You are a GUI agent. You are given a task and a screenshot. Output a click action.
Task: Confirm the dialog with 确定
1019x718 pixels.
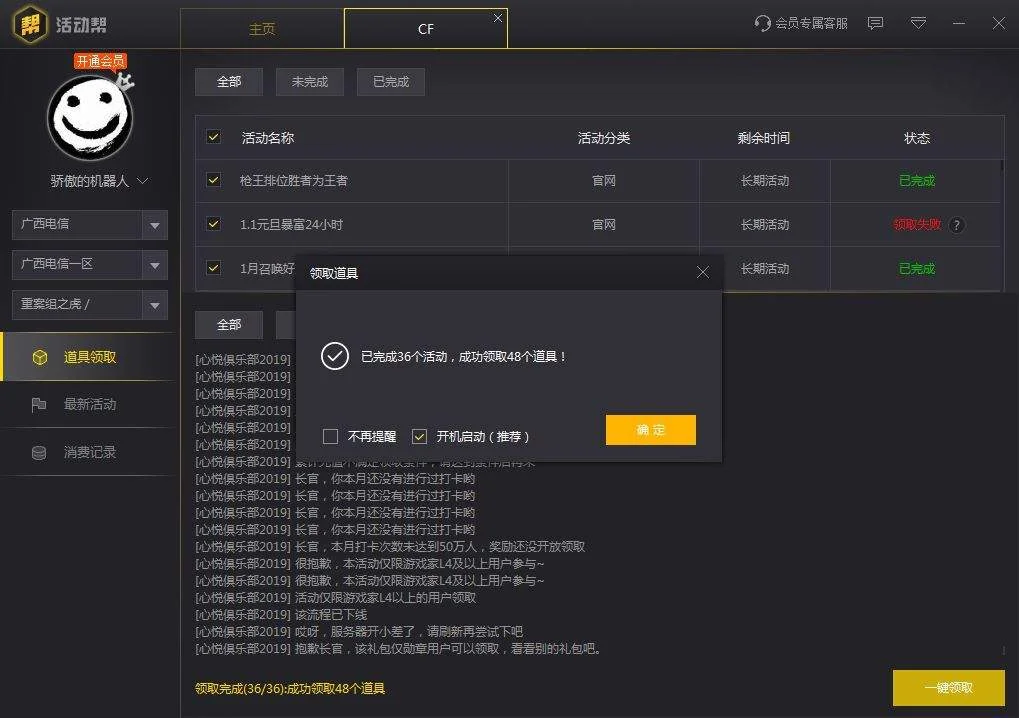(651, 430)
